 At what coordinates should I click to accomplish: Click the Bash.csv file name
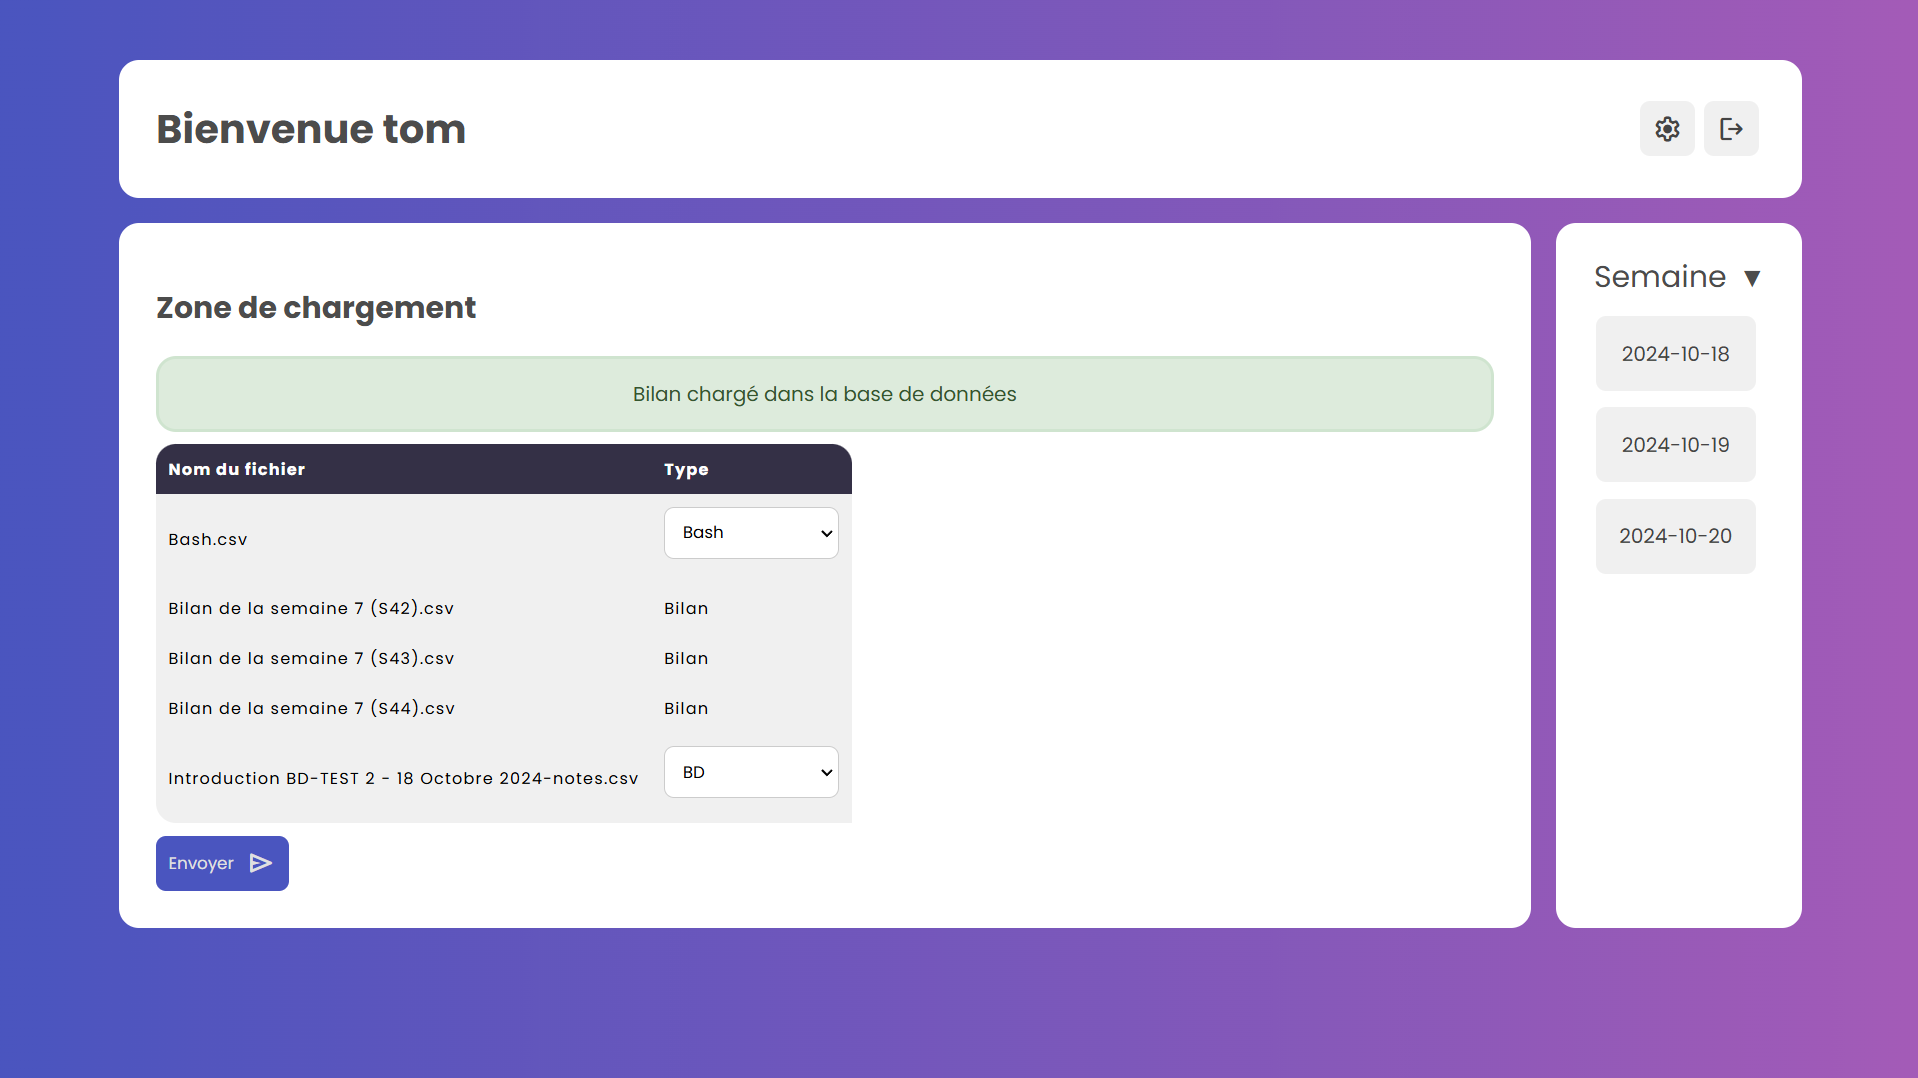(208, 540)
